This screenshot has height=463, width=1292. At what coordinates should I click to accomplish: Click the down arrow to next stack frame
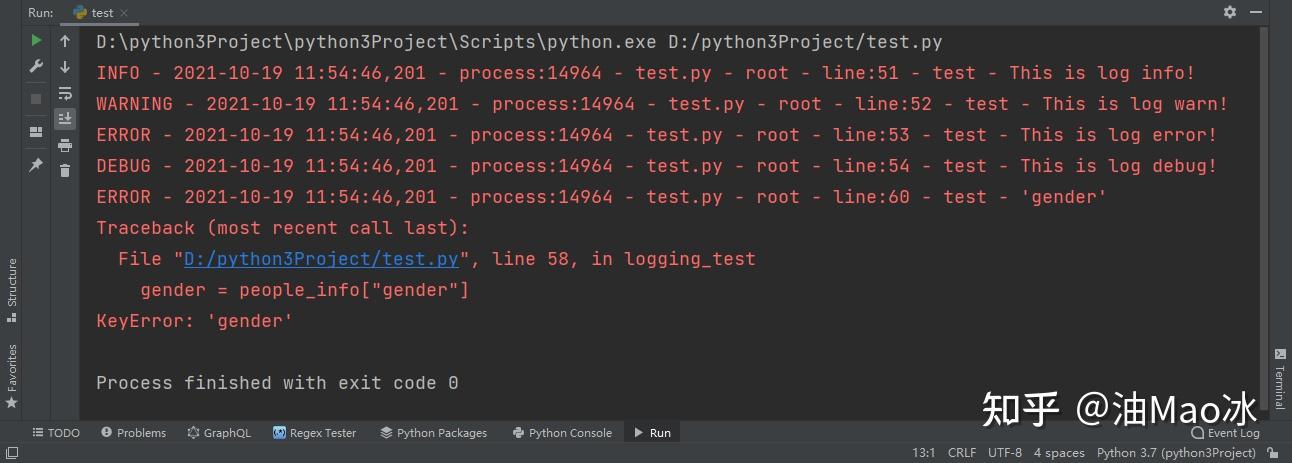[65, 67]
